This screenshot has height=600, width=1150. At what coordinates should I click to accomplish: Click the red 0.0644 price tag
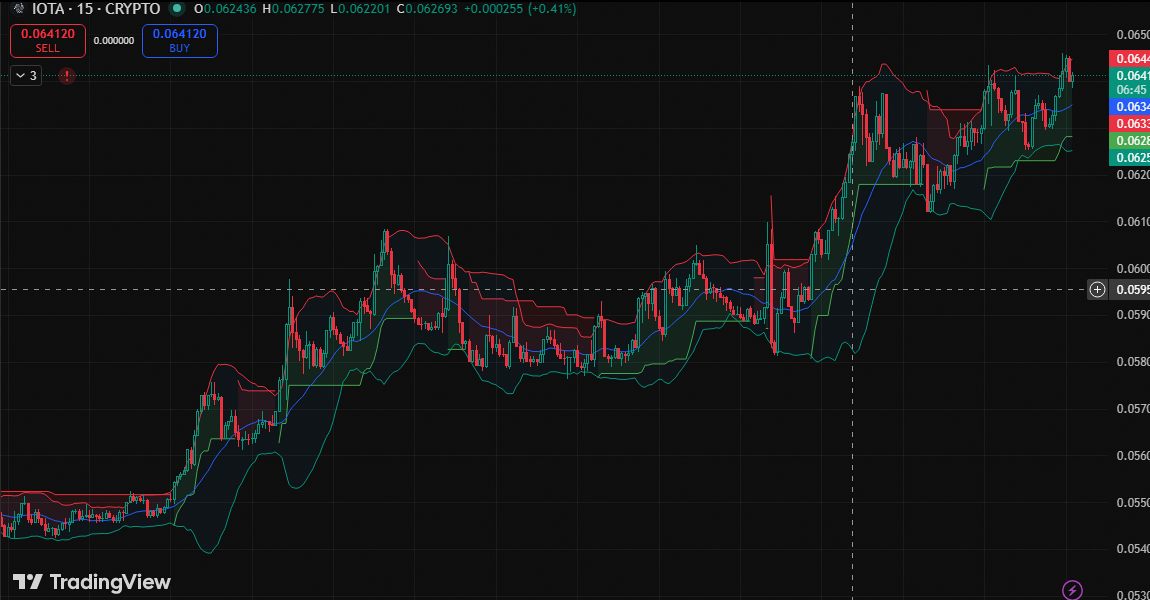[1130, 59]
